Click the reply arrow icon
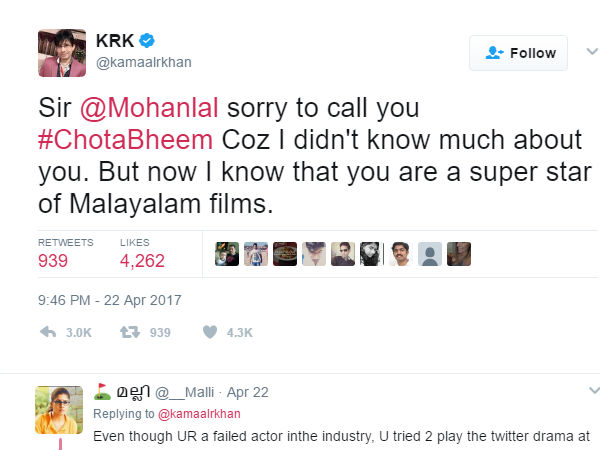This screenshot has height=450, width=600. (48, 332)
